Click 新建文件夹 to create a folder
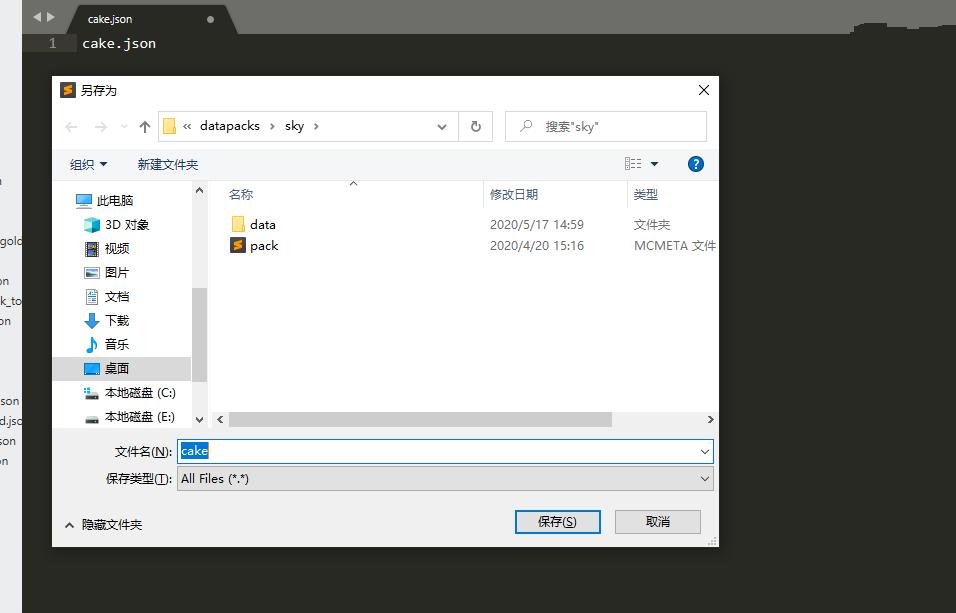Screen dimensions: 956x613 [168, 164]
